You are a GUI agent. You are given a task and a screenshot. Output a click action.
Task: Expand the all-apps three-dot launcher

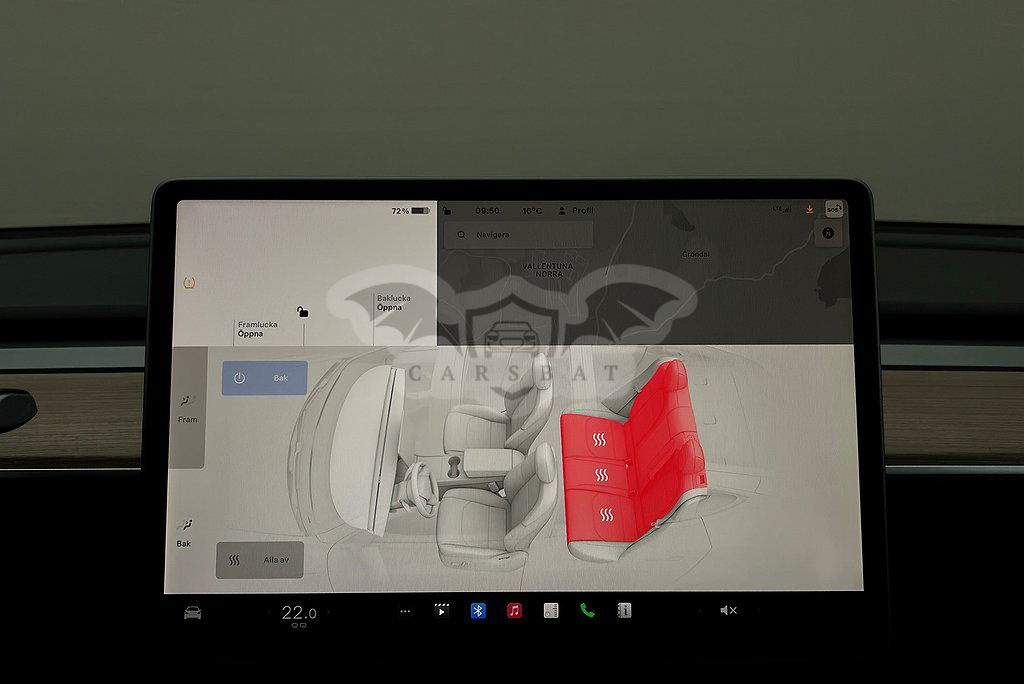[405, 611]
